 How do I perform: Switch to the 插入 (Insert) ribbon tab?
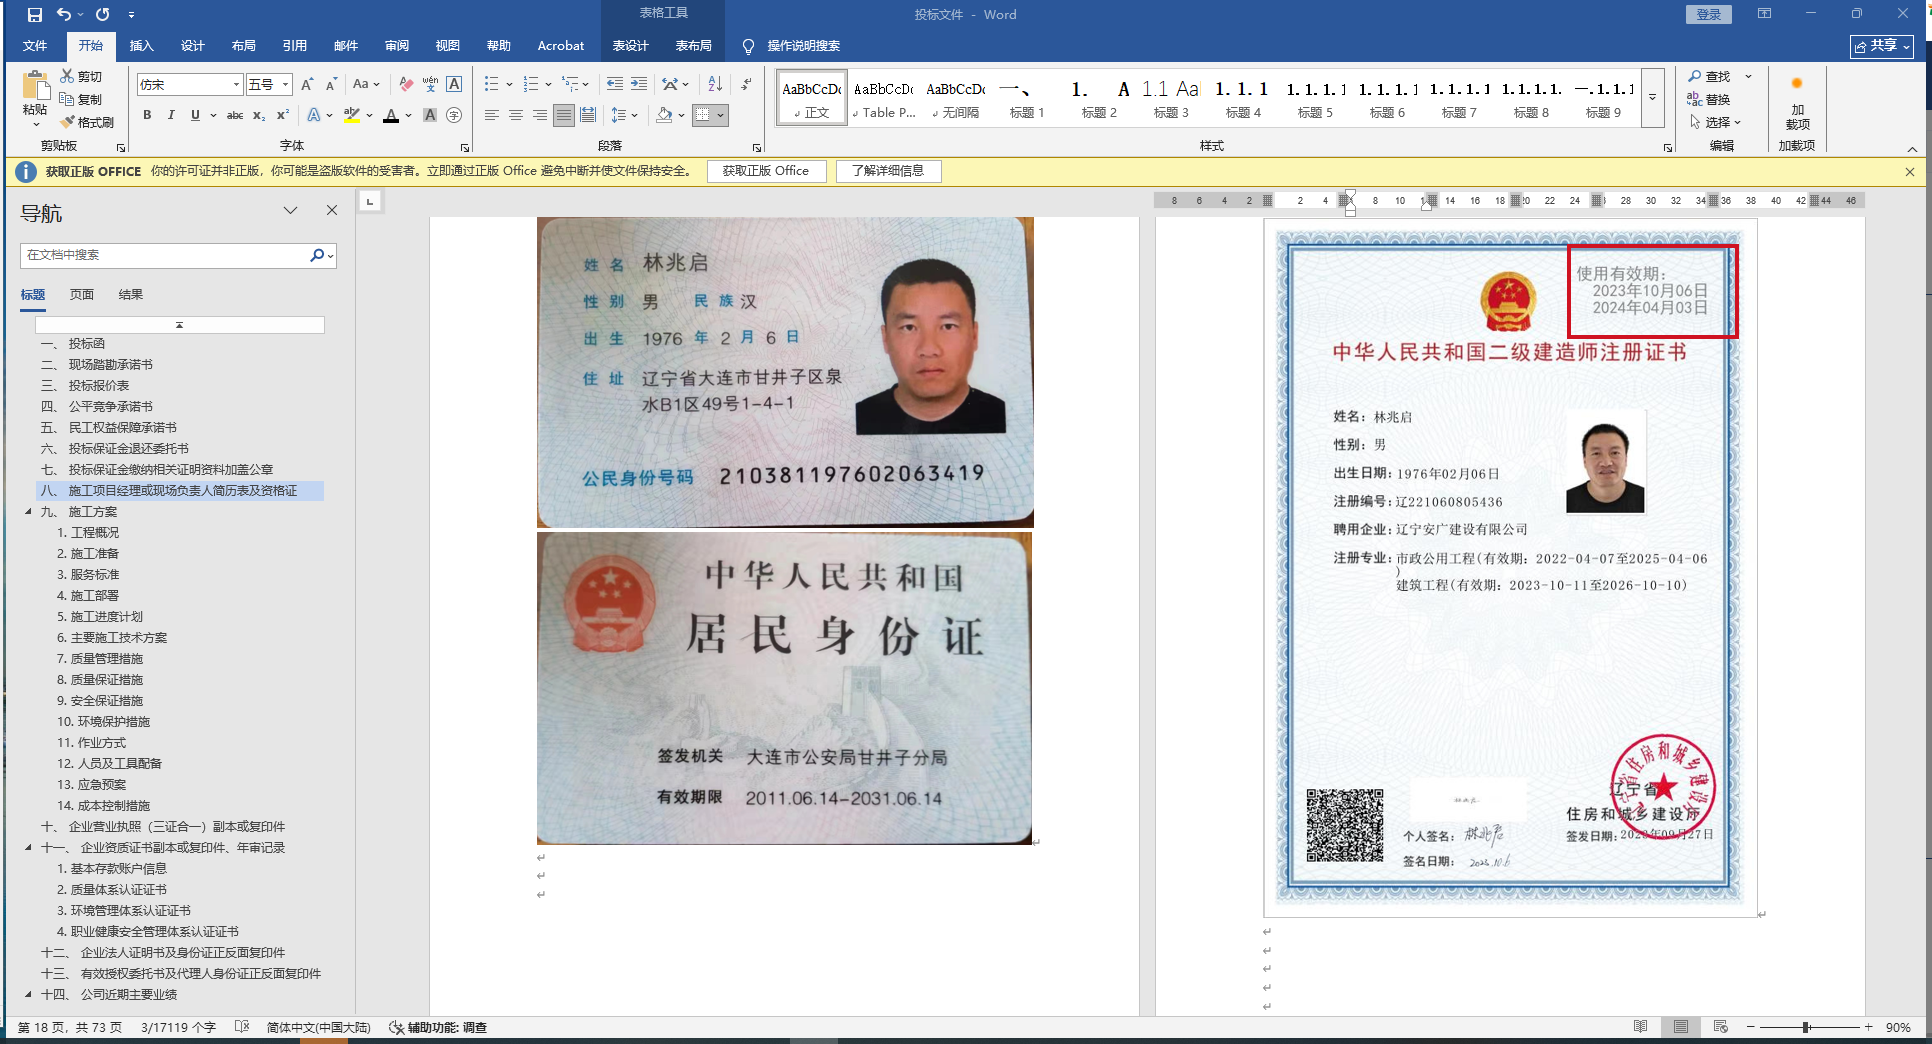(x=142, y=46)
